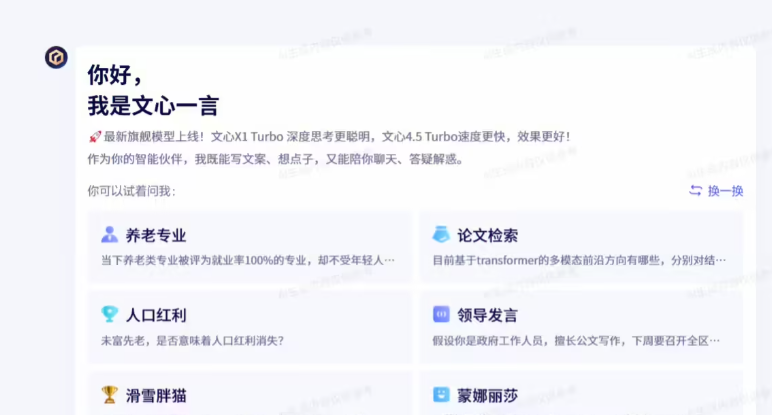
Task: Open the 论文检索 suggestion title
Action: (x=487, y=236)
